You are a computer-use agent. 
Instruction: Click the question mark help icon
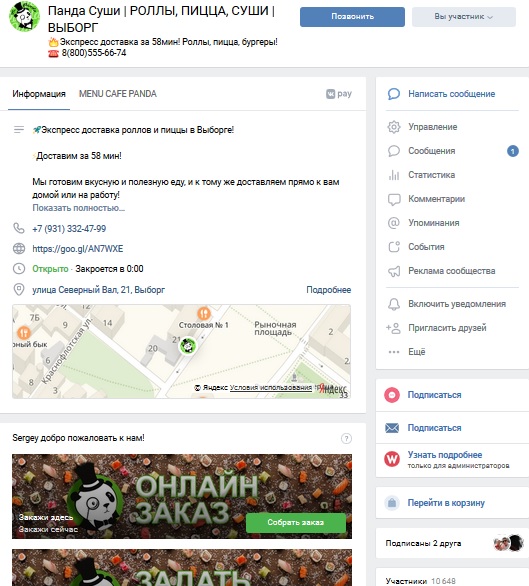(x=346, y=438)
